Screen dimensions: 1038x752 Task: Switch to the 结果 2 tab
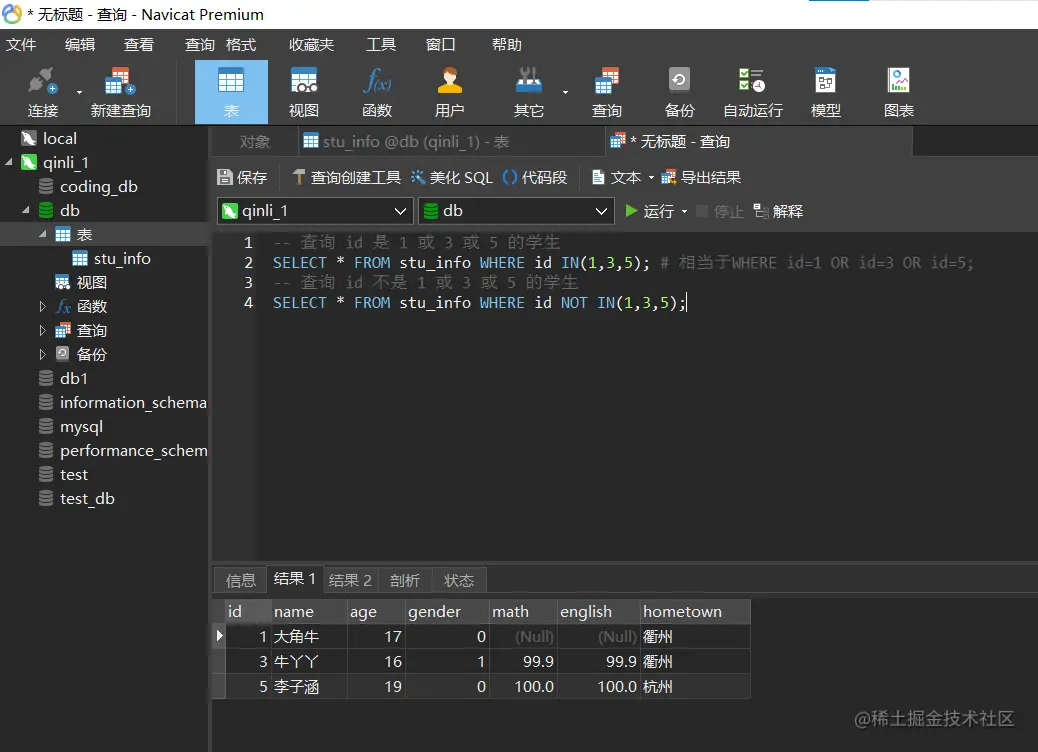coord(350,581)
